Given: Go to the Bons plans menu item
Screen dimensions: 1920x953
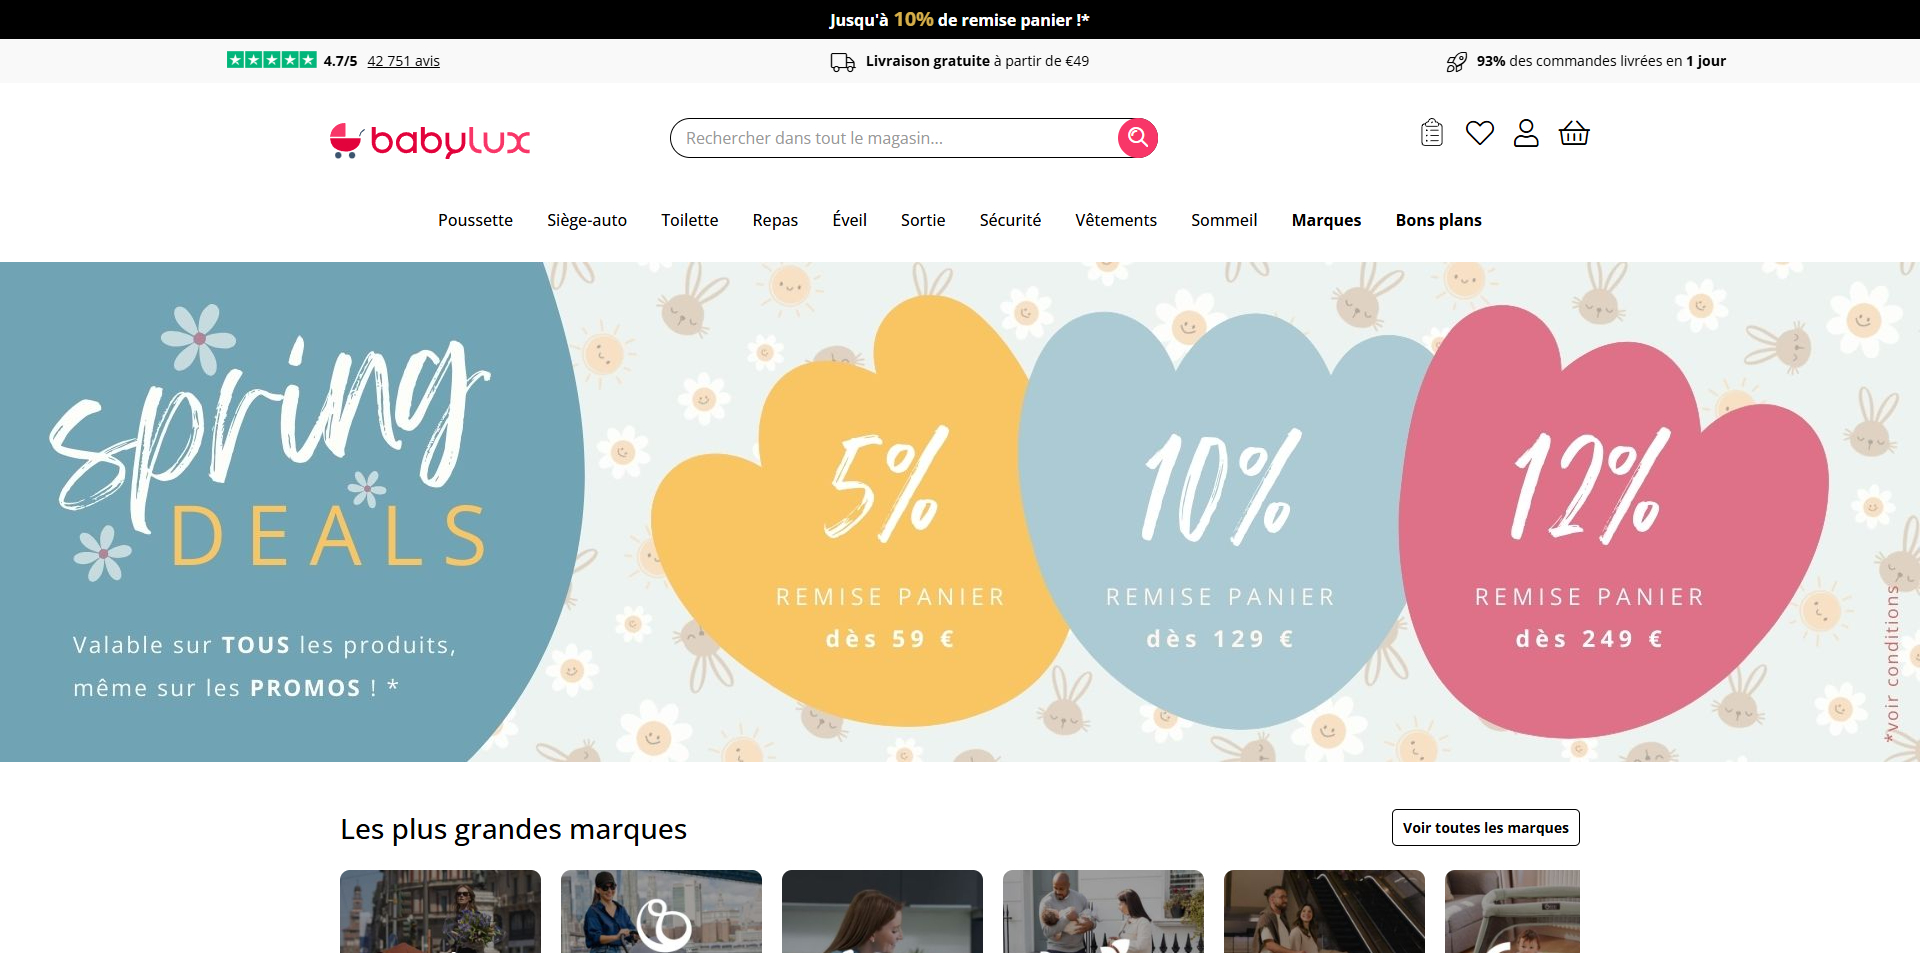Looking at the screenshot, I should point(1438,220).
